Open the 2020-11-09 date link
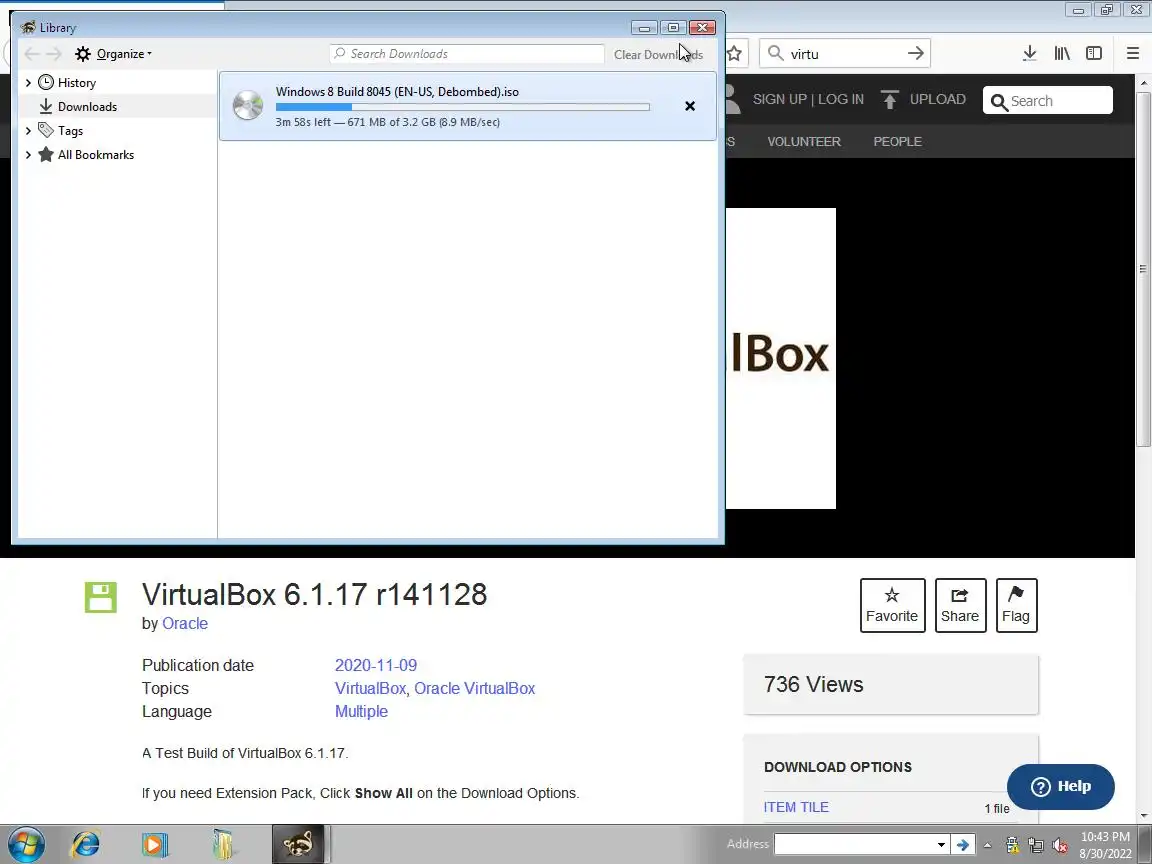Viewport: 1152px width, 864px height. click(x=375, y=665)
